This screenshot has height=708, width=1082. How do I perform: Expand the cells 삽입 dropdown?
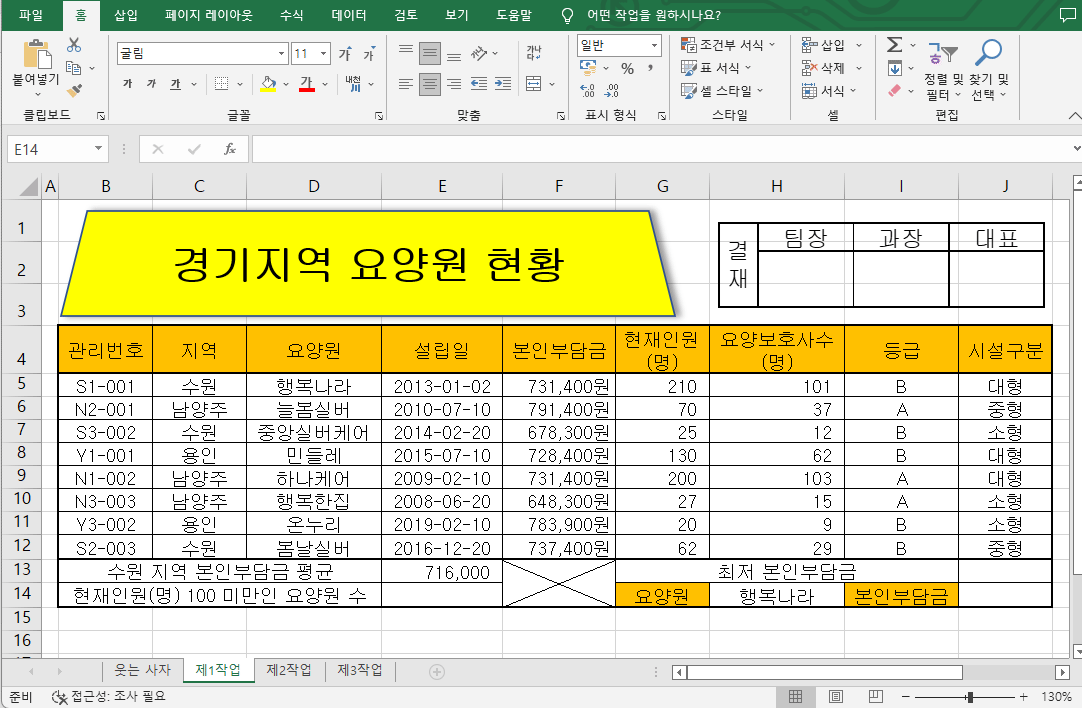point(859,46)
